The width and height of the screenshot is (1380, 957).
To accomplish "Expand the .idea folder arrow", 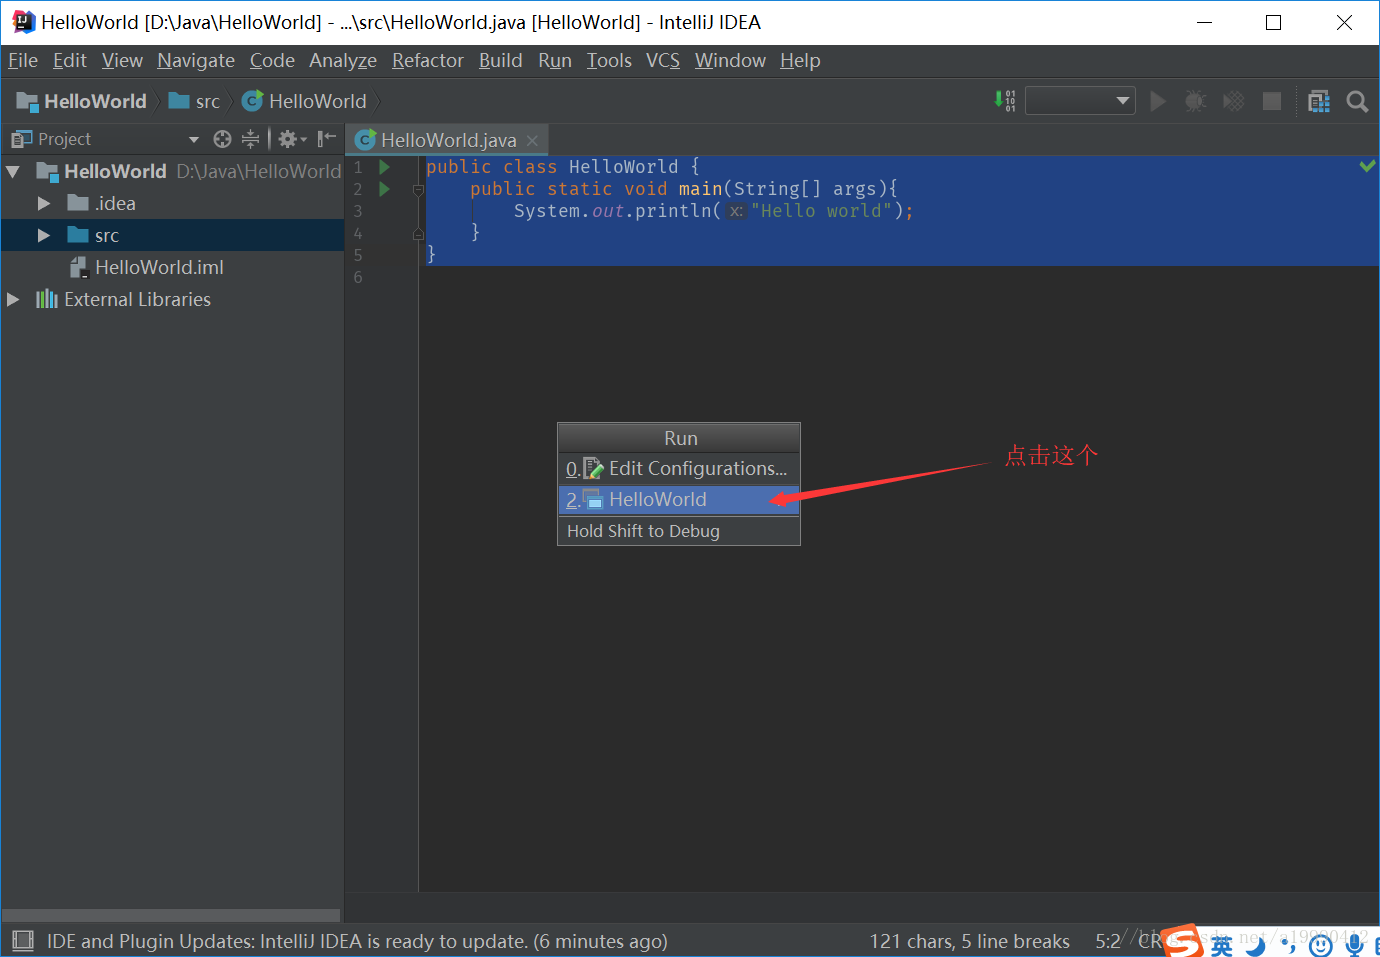I will (44, 204).
